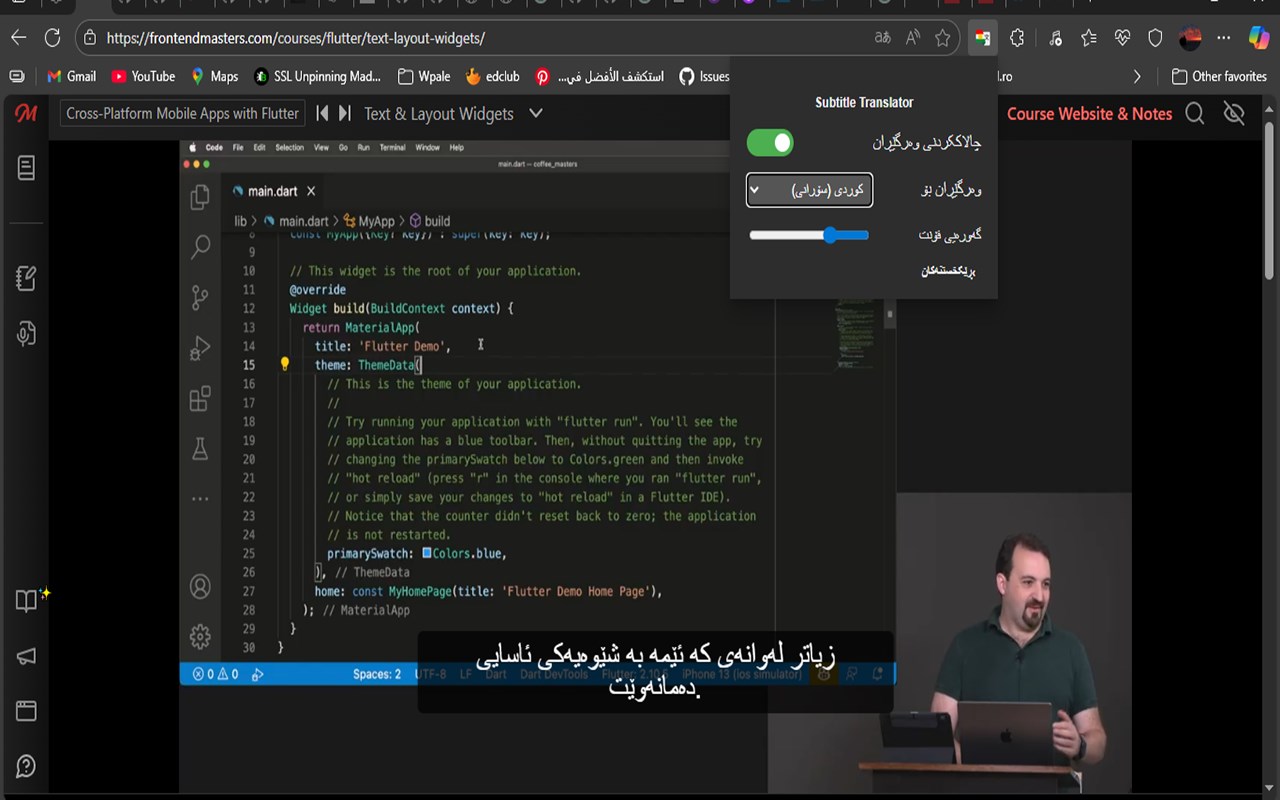Open the Subtitle Translator extension icon in toolbar
Image resolution: width=1280 pixels, height=800 pixels.
click(982, 38)
